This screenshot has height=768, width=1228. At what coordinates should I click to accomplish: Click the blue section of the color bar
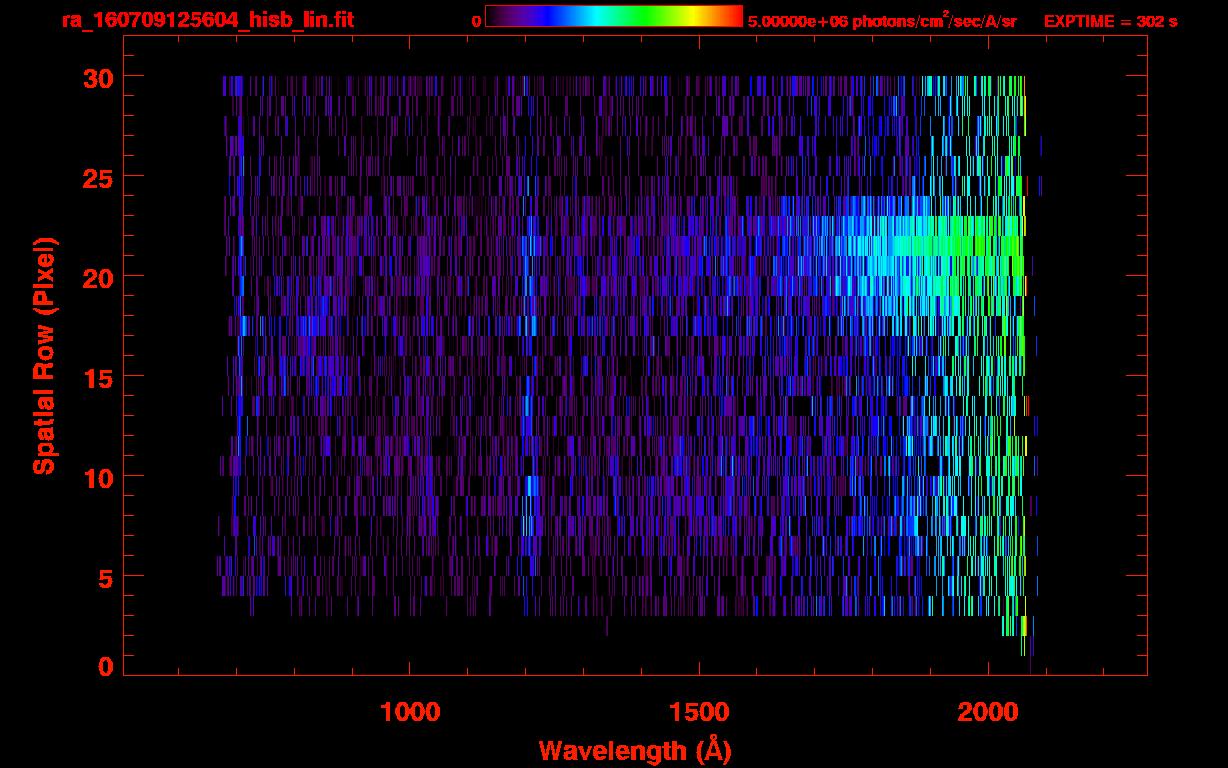pos(545,17)
